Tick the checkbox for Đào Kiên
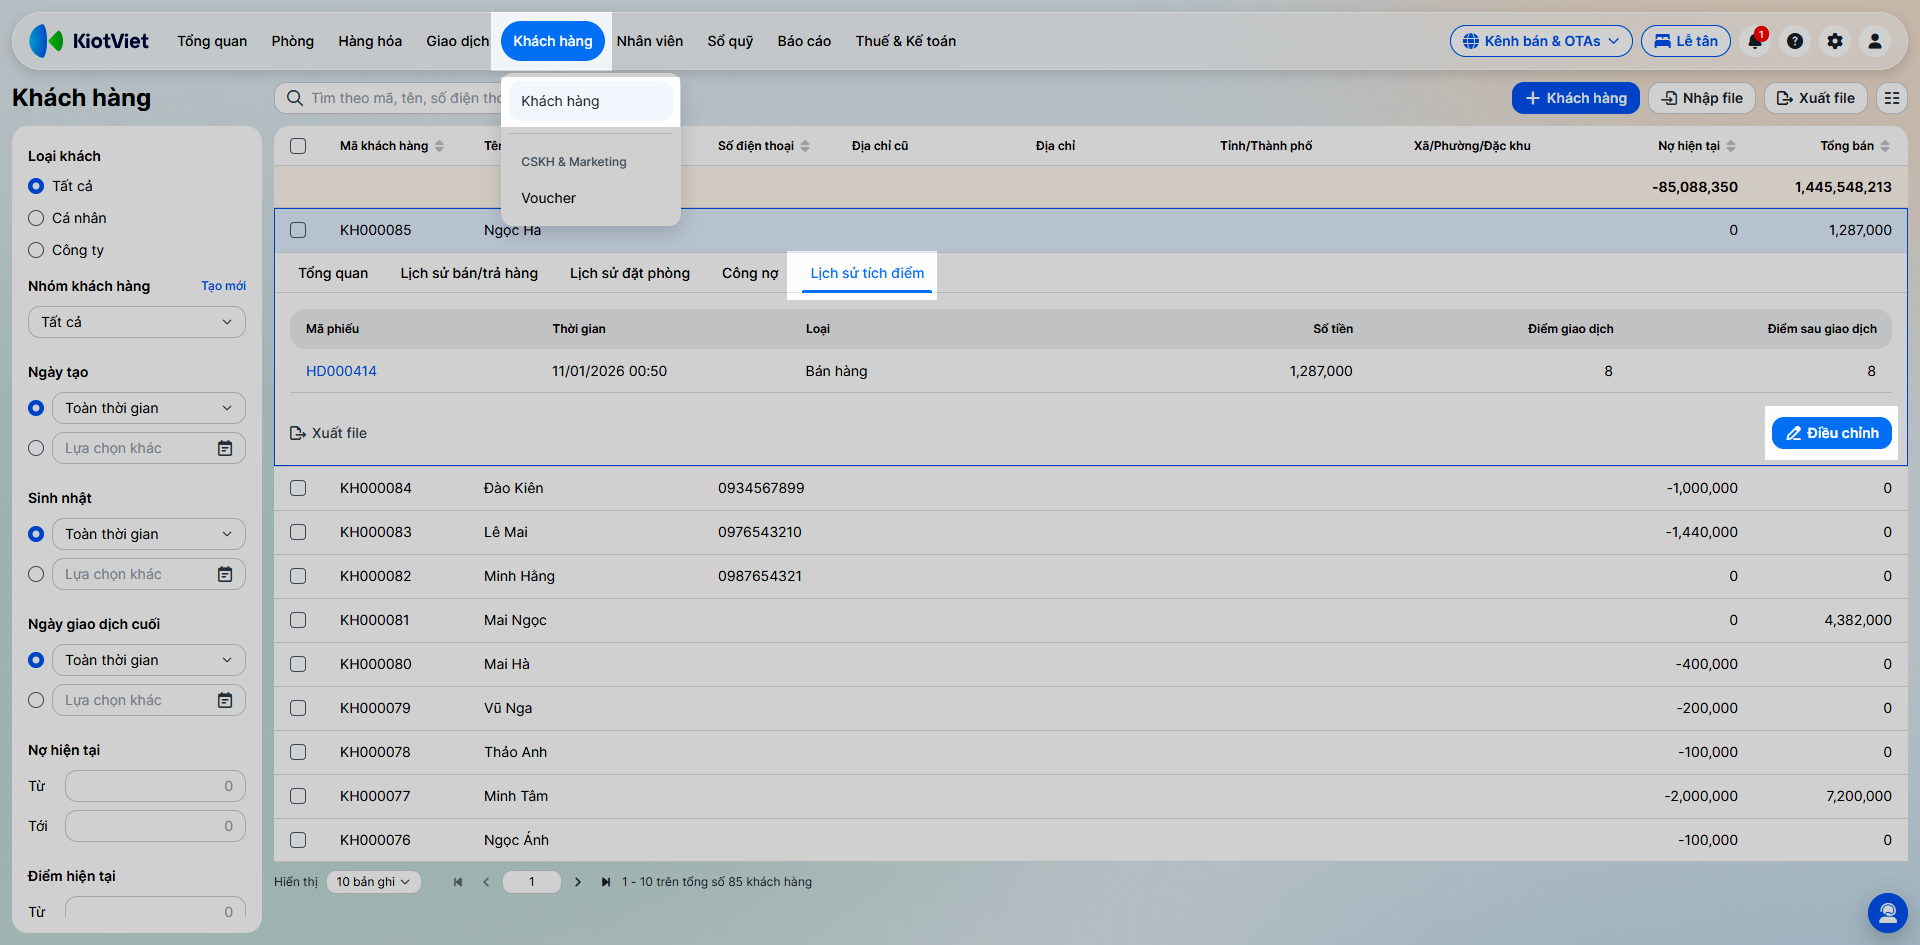Screen dimensions: 1920x945 298,488
